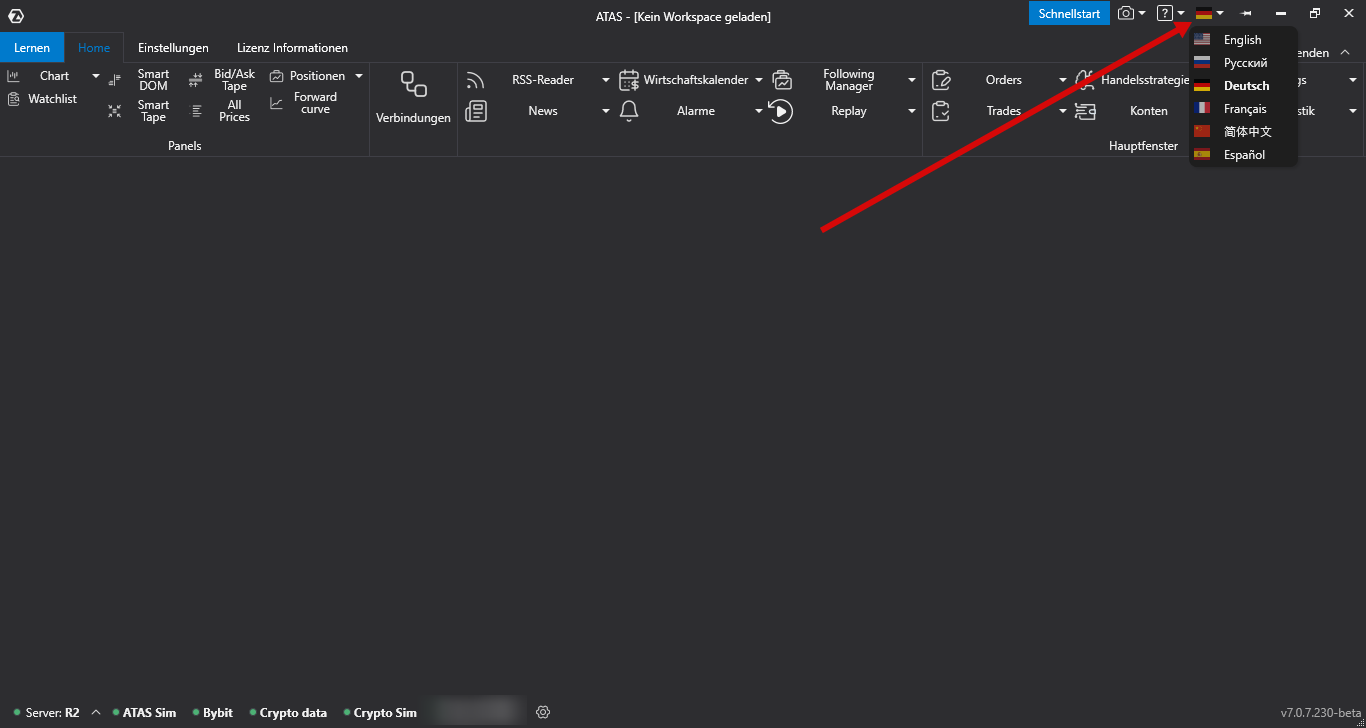
Task: Open status bar settings gear
Action: (x=543, y=712)
